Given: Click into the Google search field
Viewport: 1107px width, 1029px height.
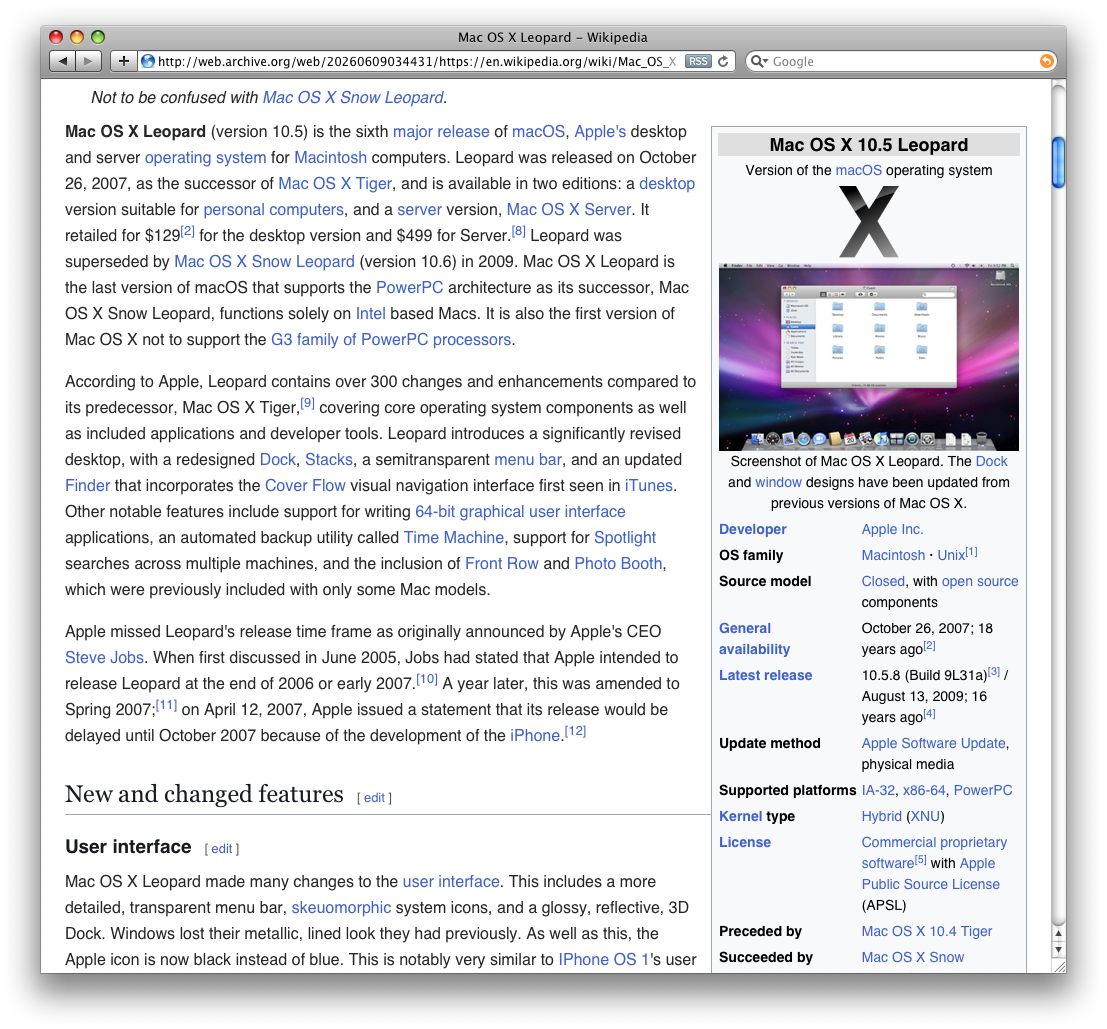Looking at the screenshot, I should [900, 61].
